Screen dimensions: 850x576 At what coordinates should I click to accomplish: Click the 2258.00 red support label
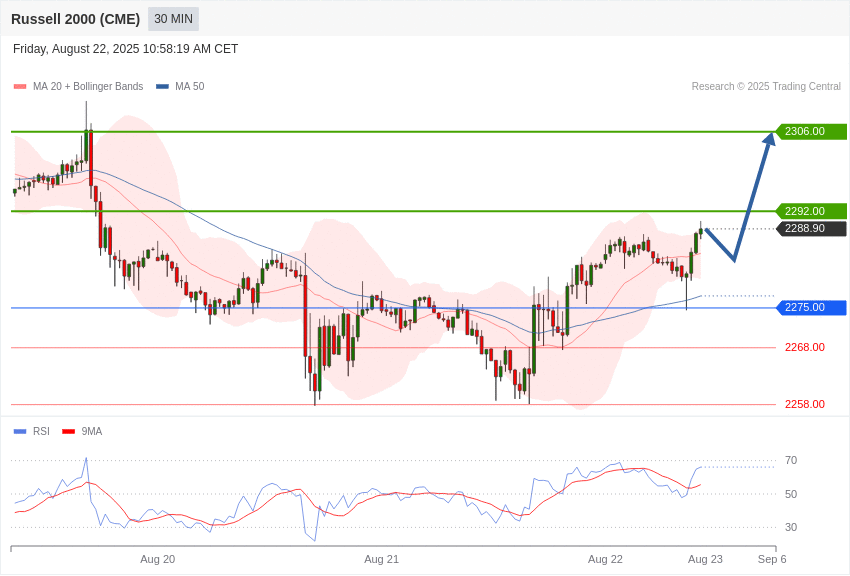pyautogui.click(x=804, y=404)
